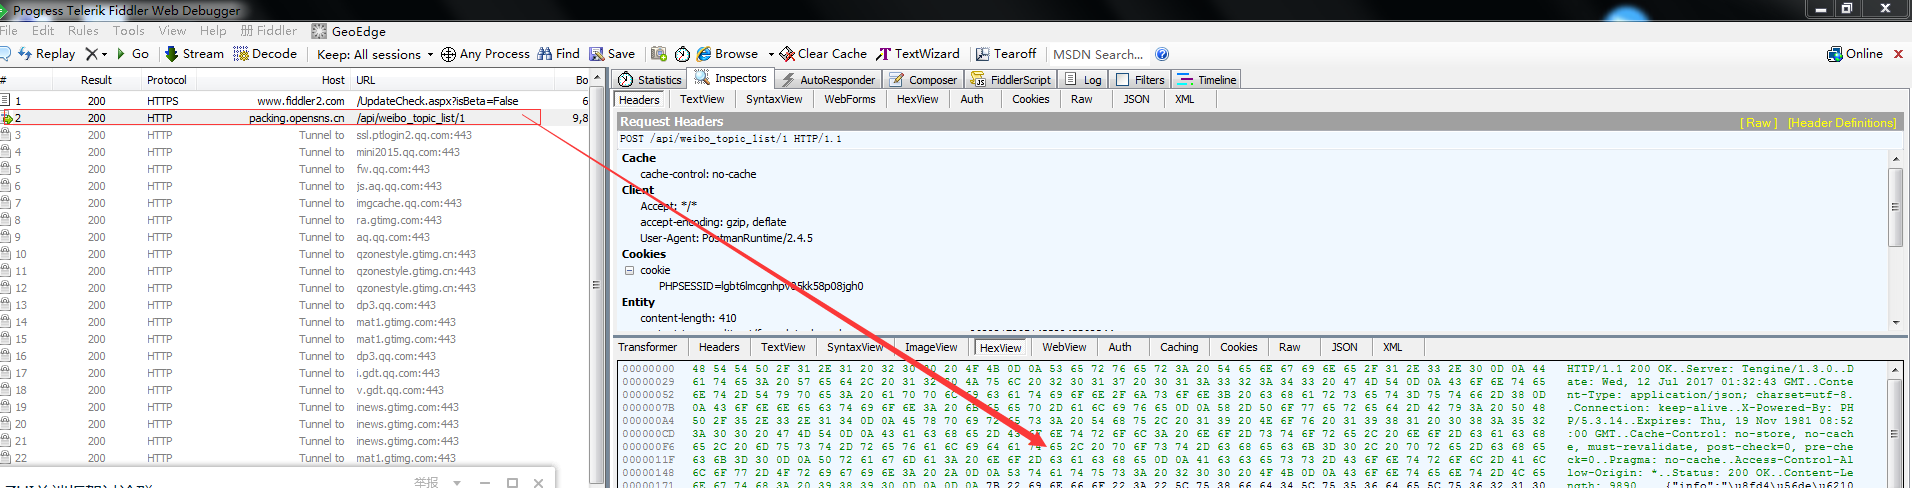Open the Tools menu
This screenshot has width=1912, height=488.
[x=128, y=31]
